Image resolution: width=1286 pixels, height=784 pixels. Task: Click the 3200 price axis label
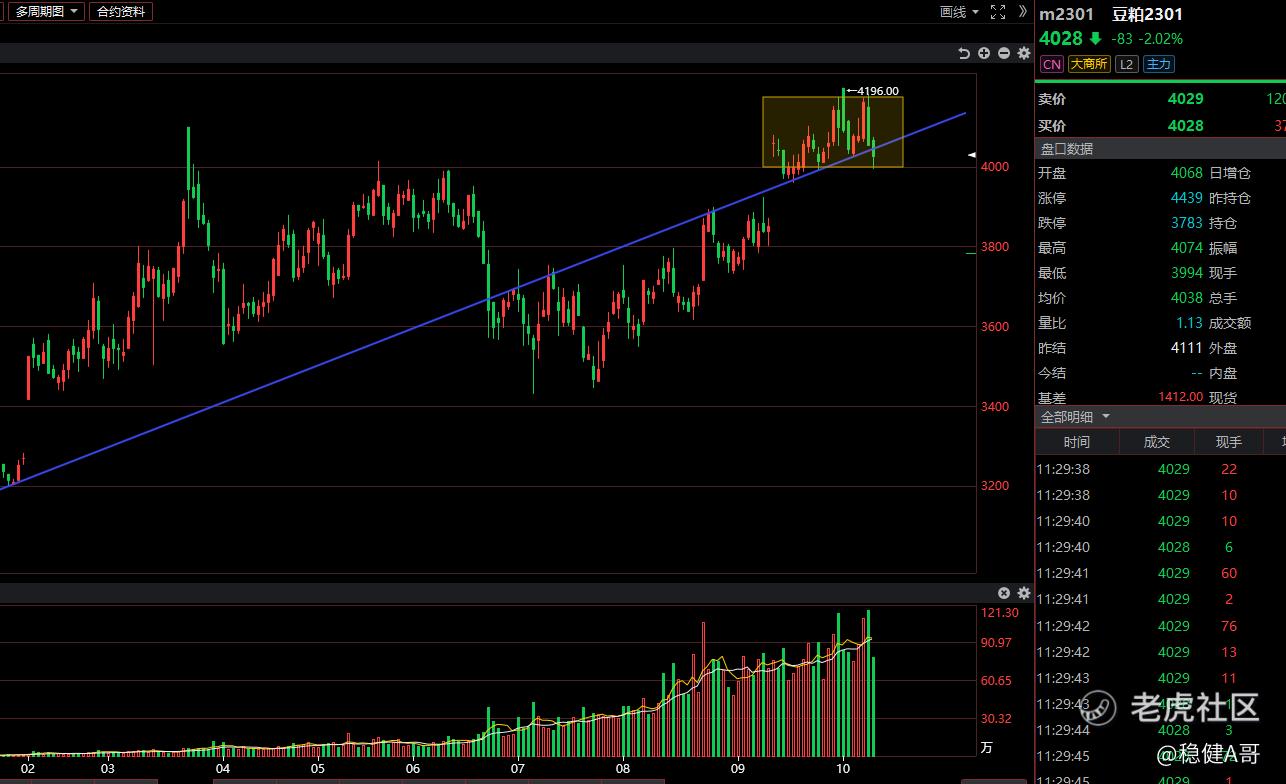pos(995,486)
